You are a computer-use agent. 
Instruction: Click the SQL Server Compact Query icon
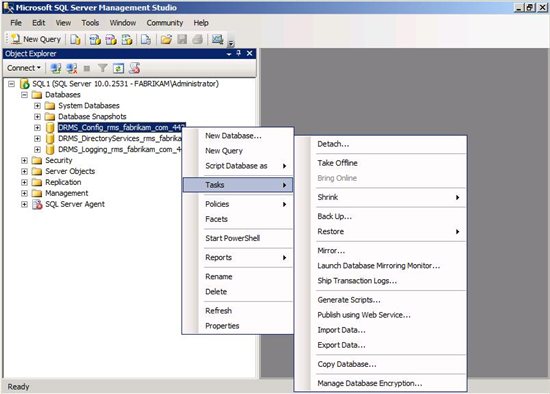[146, 39]
